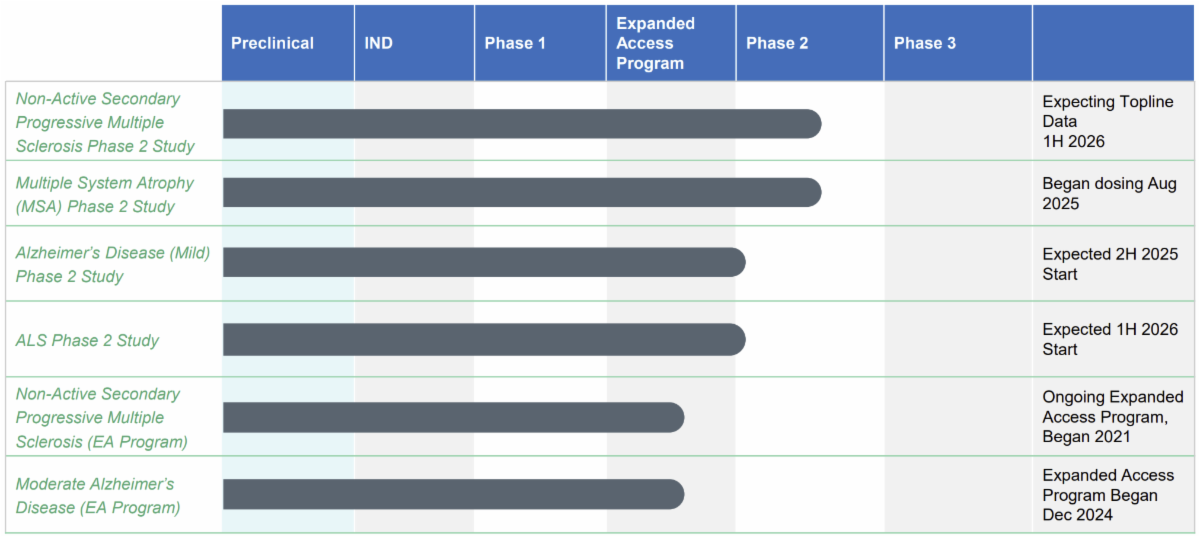Click the MSA Phase 2 Study progress bar

520,192
